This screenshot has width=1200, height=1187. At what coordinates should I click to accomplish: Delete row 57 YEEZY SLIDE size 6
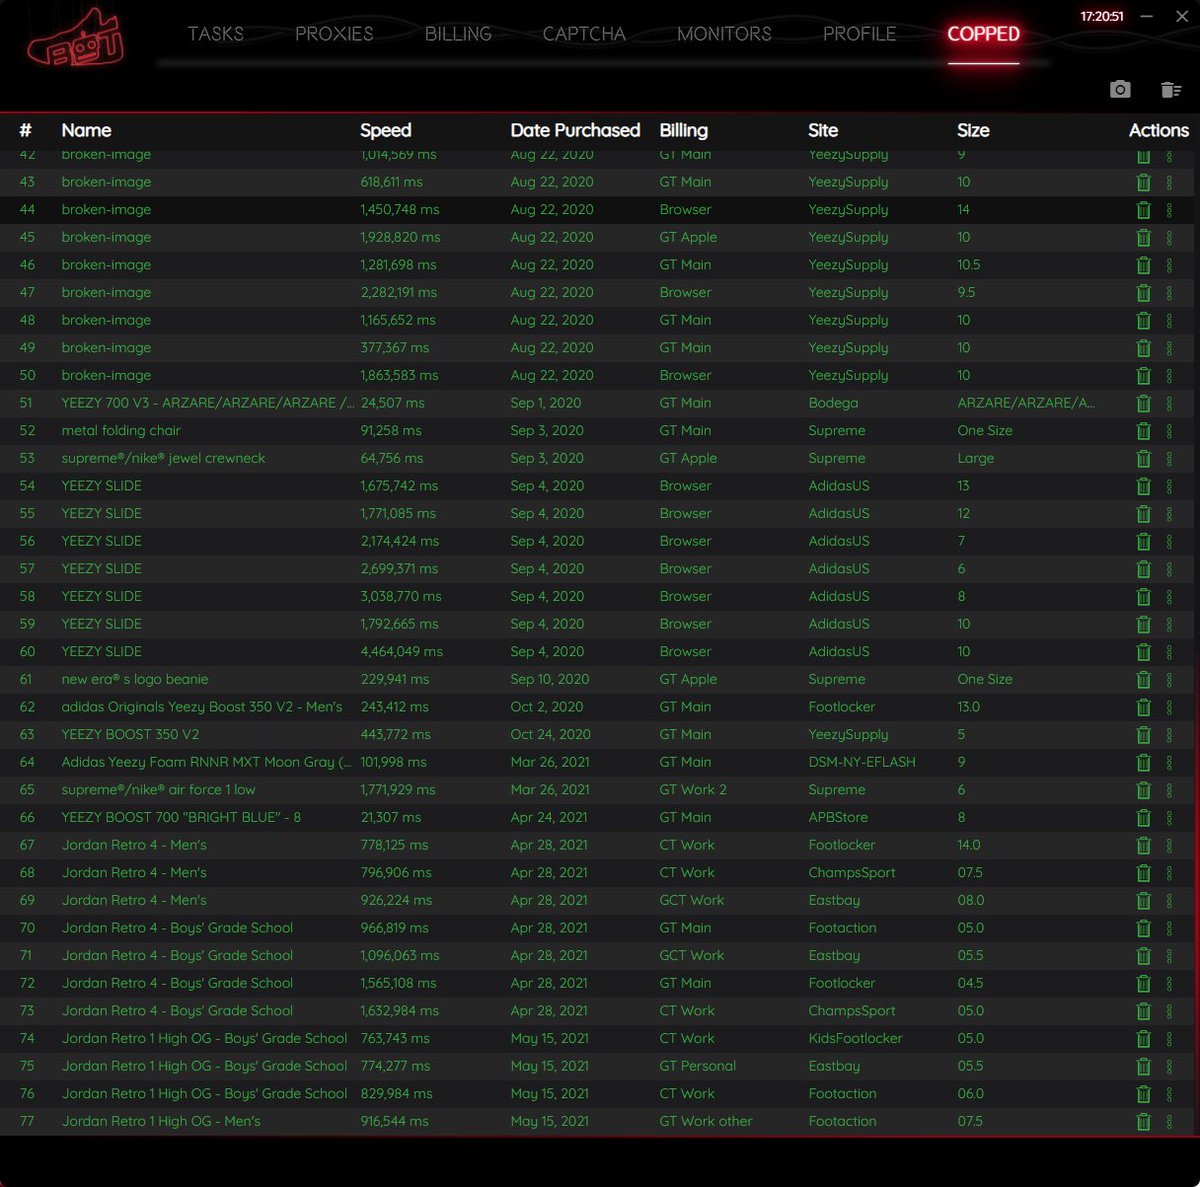pyautogui.click(x=1144, y=569)
